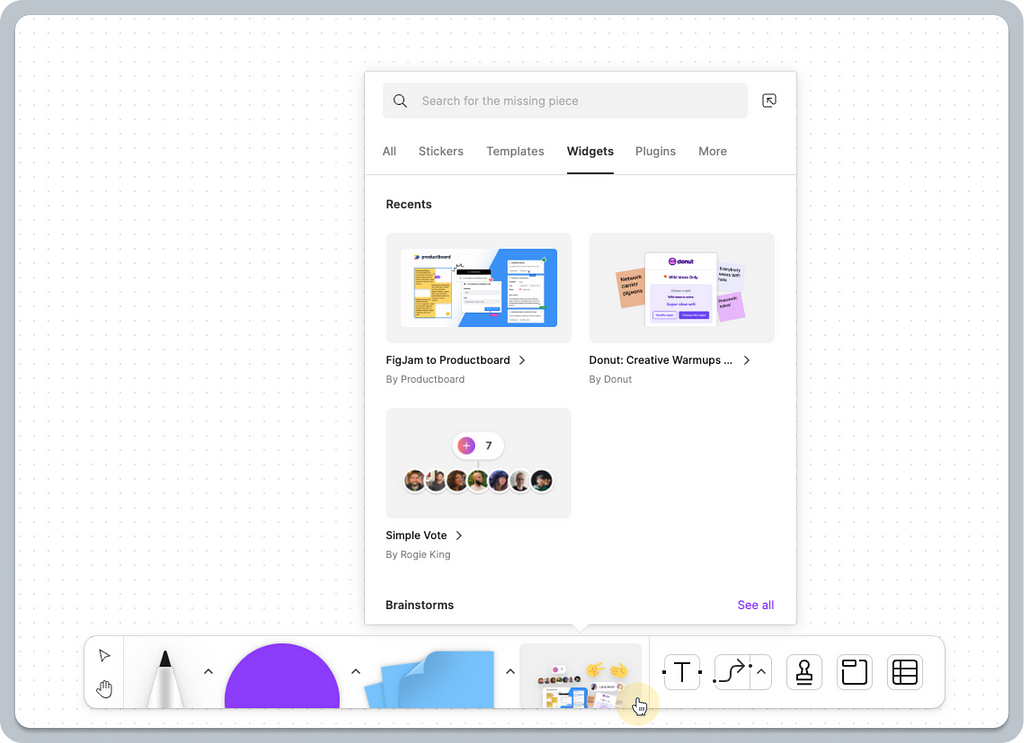
Task: Choose the blue sticky note tool
Action: point(431,679)
